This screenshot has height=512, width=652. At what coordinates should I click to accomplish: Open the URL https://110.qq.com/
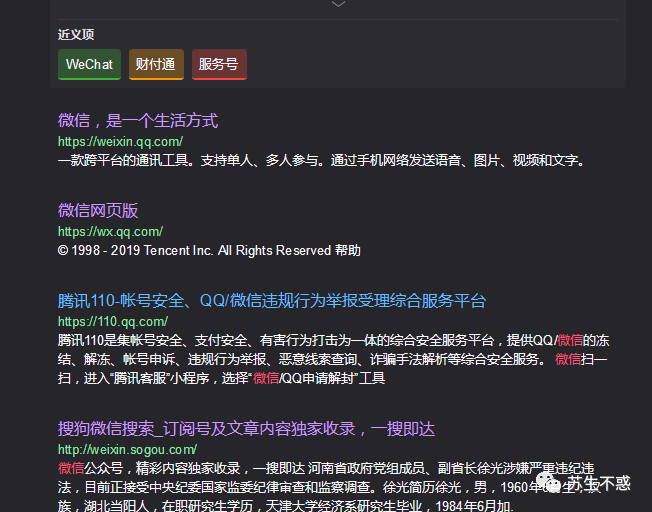pos(113,322)
